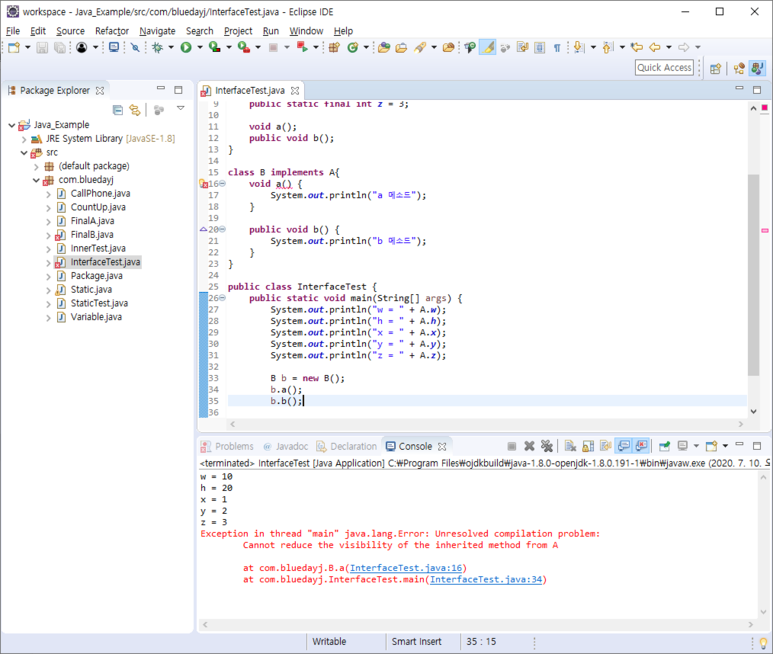
Task: Click the Open Type icon
Action: click(384, 47)
